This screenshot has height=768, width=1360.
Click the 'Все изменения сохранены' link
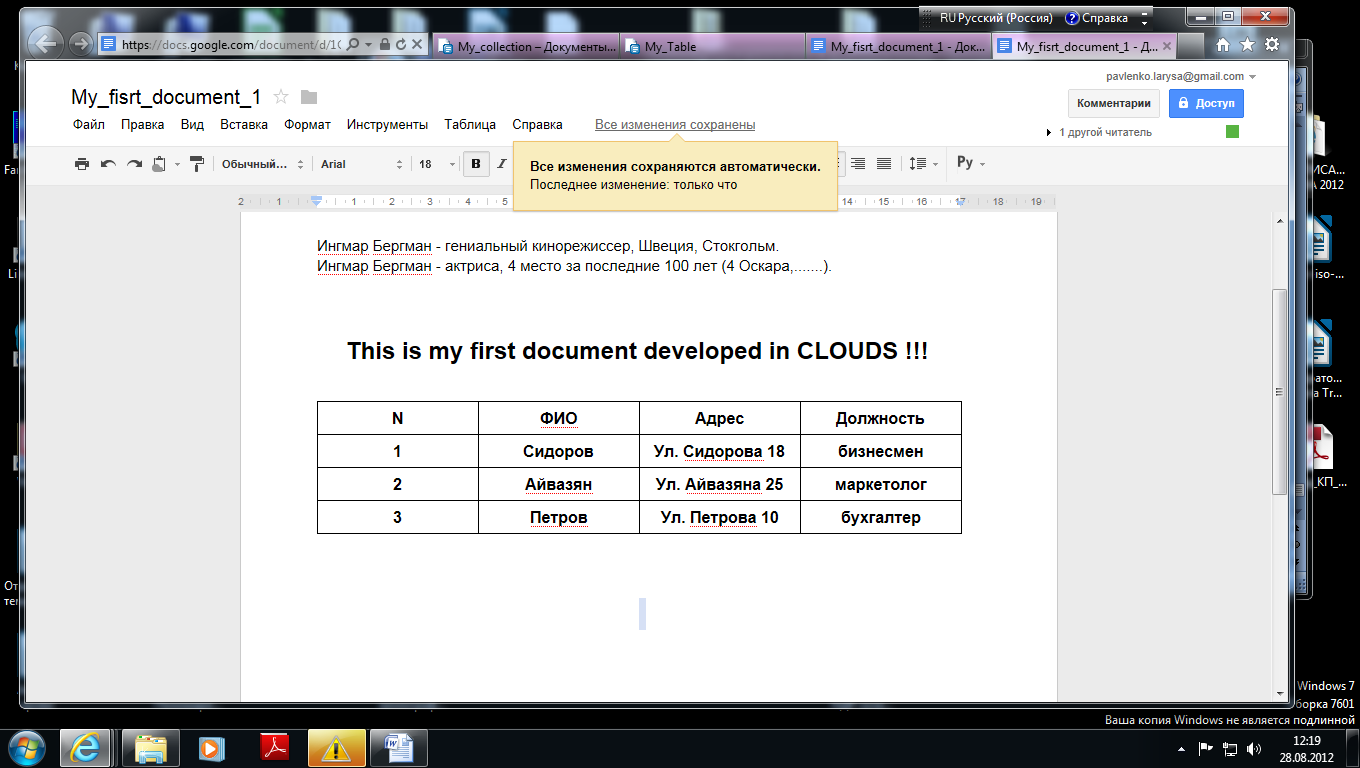click(x=675, y=125)
